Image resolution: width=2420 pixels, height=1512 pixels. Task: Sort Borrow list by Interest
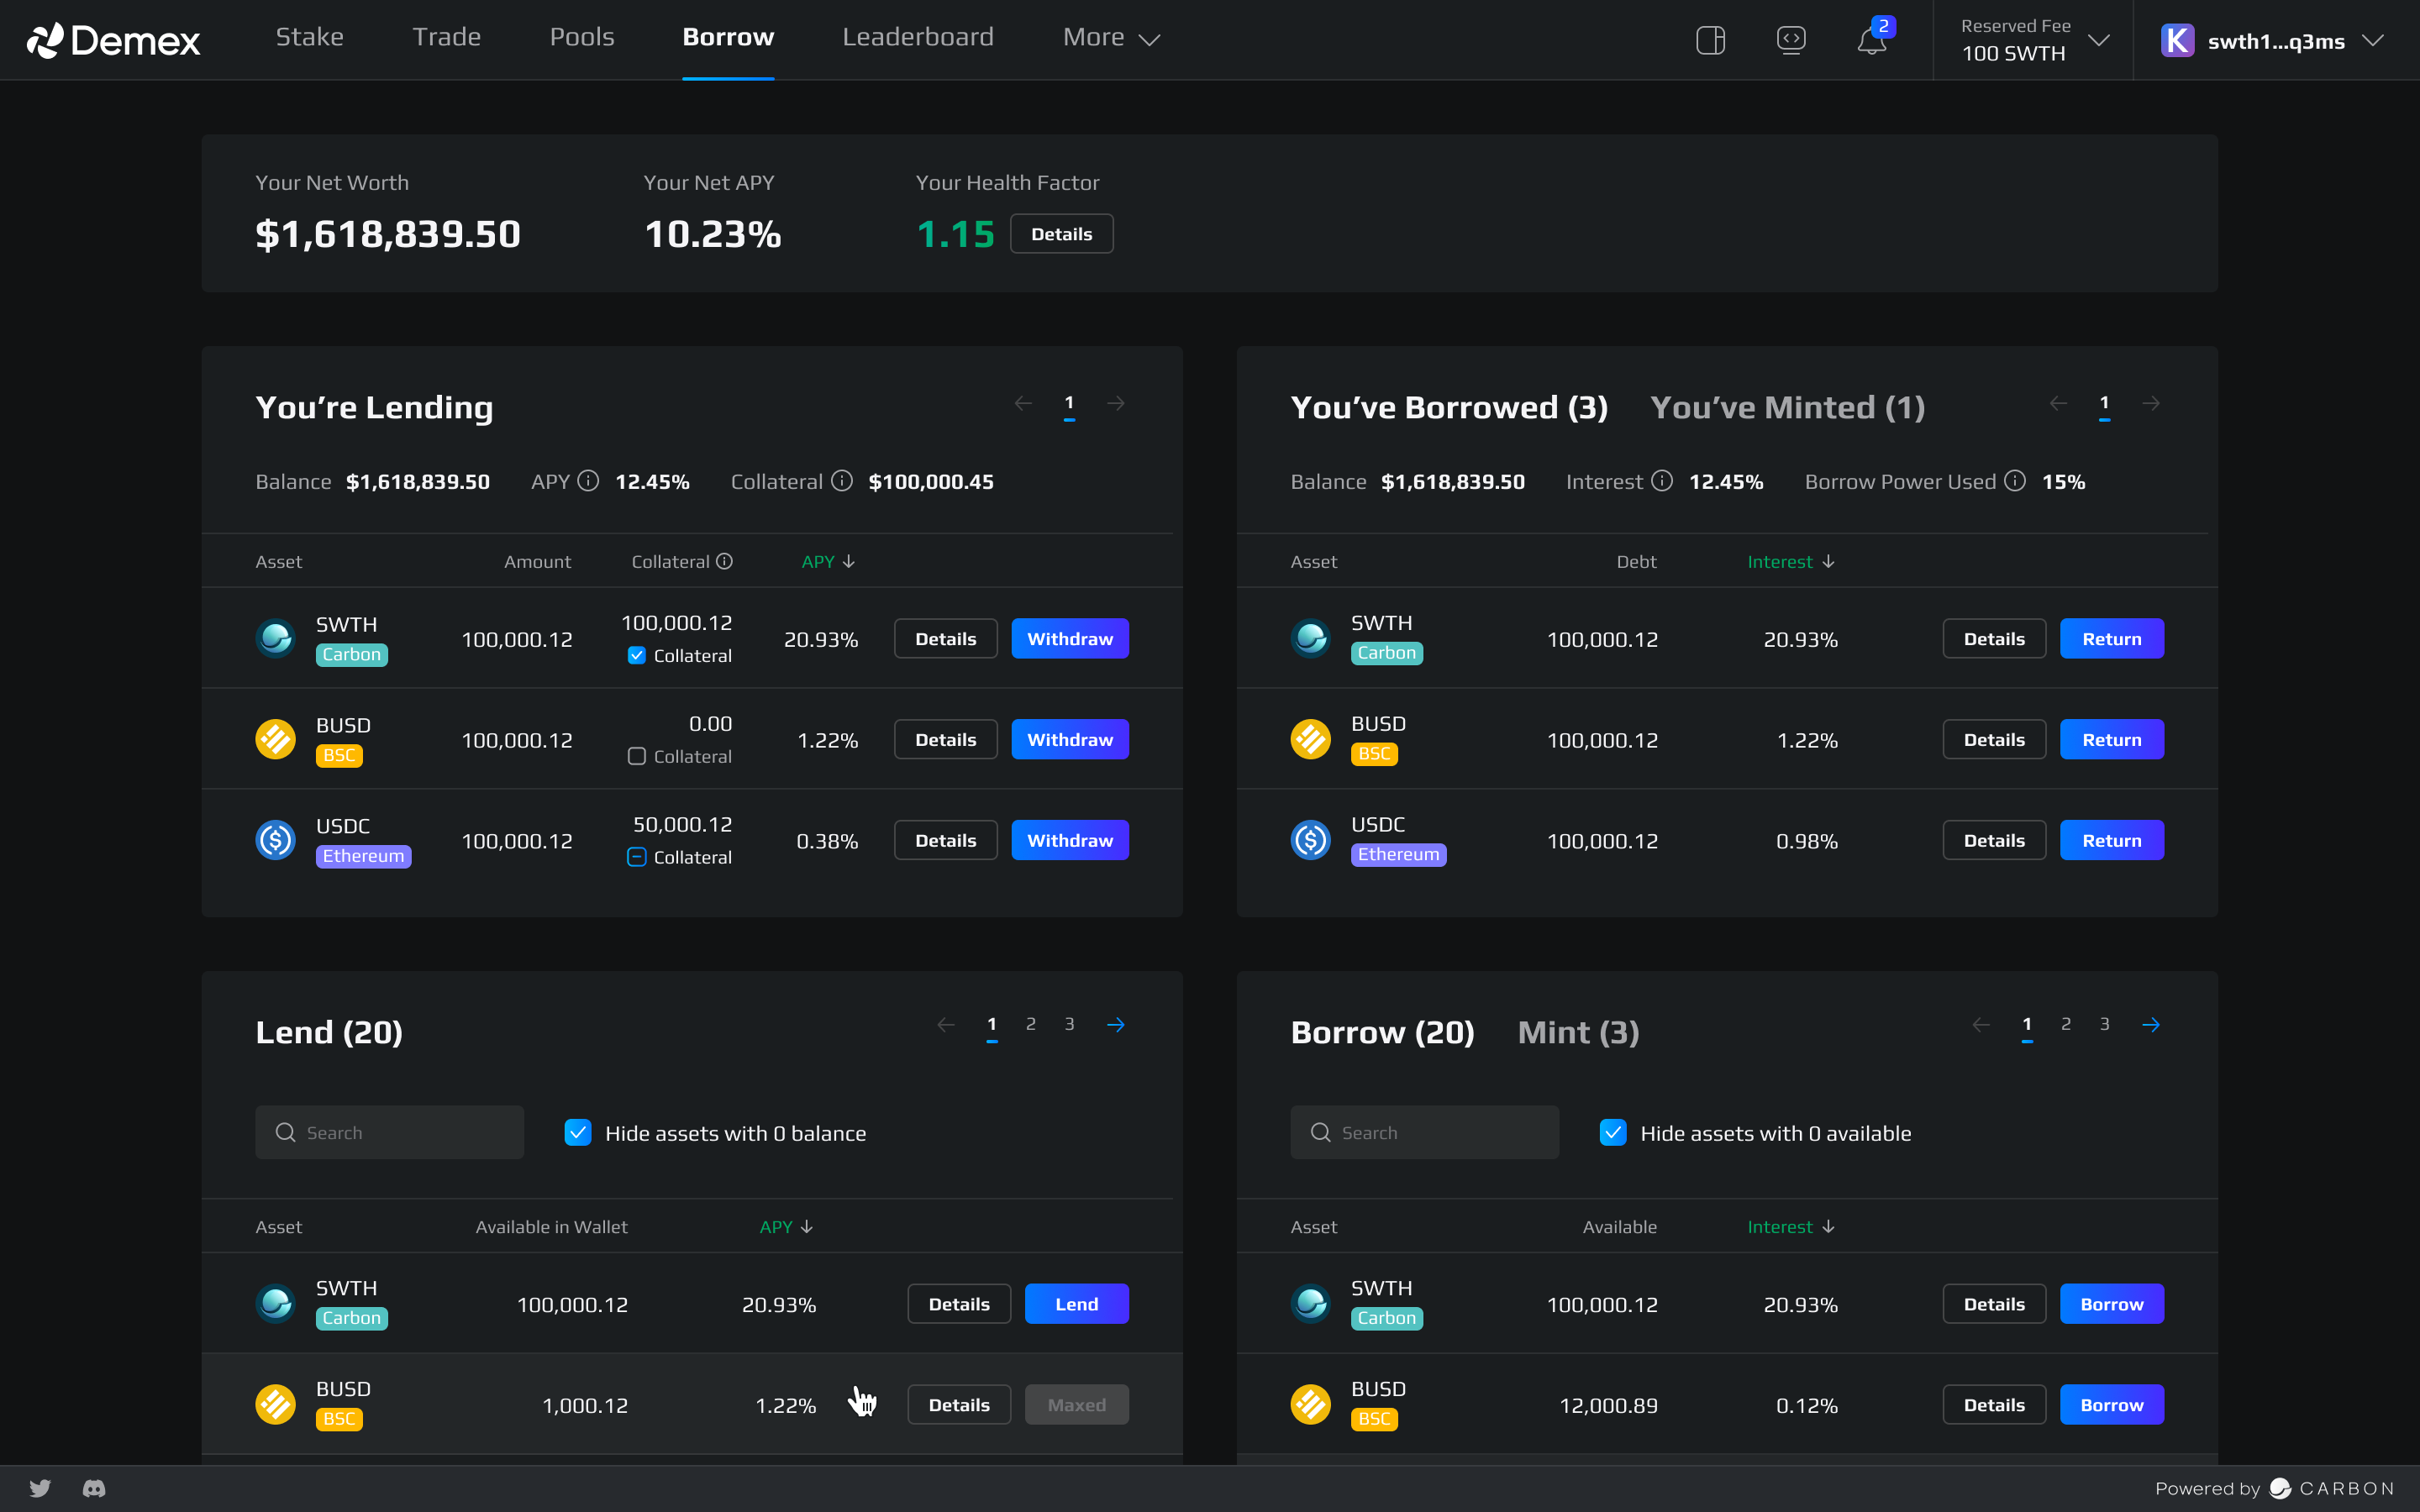click(1790, 1226)
